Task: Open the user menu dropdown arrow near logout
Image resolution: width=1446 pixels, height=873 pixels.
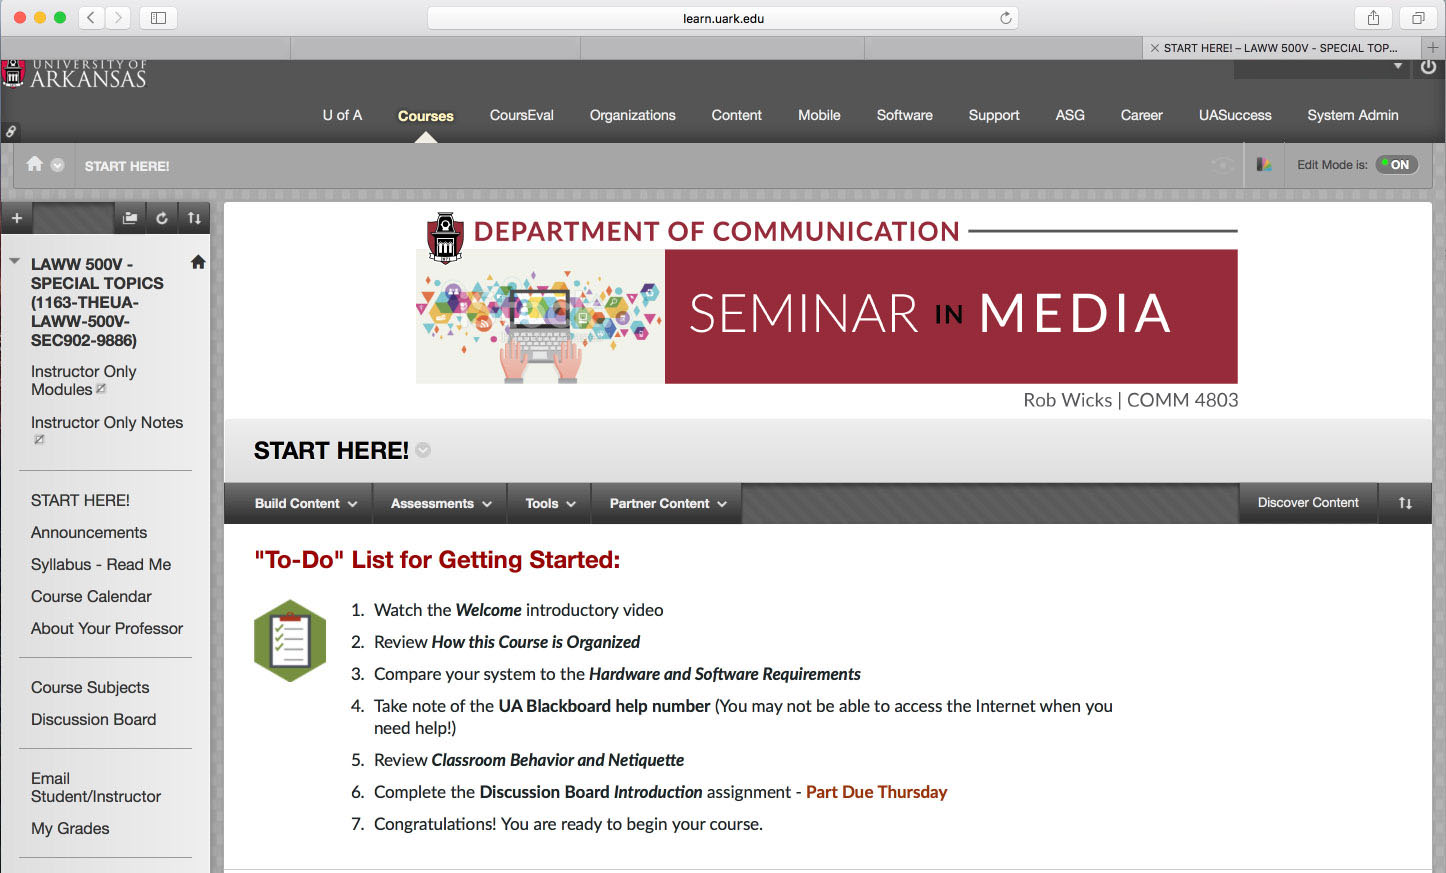Action: (1398, 67)
